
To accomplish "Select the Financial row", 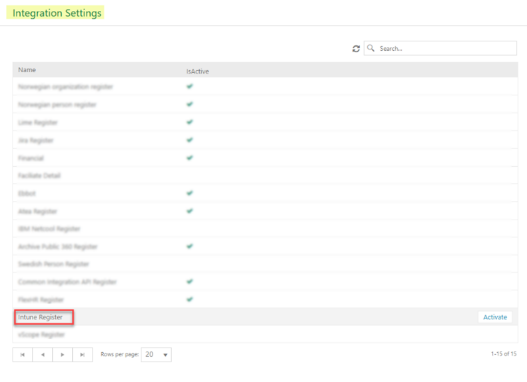I will (x=265, y=158).
